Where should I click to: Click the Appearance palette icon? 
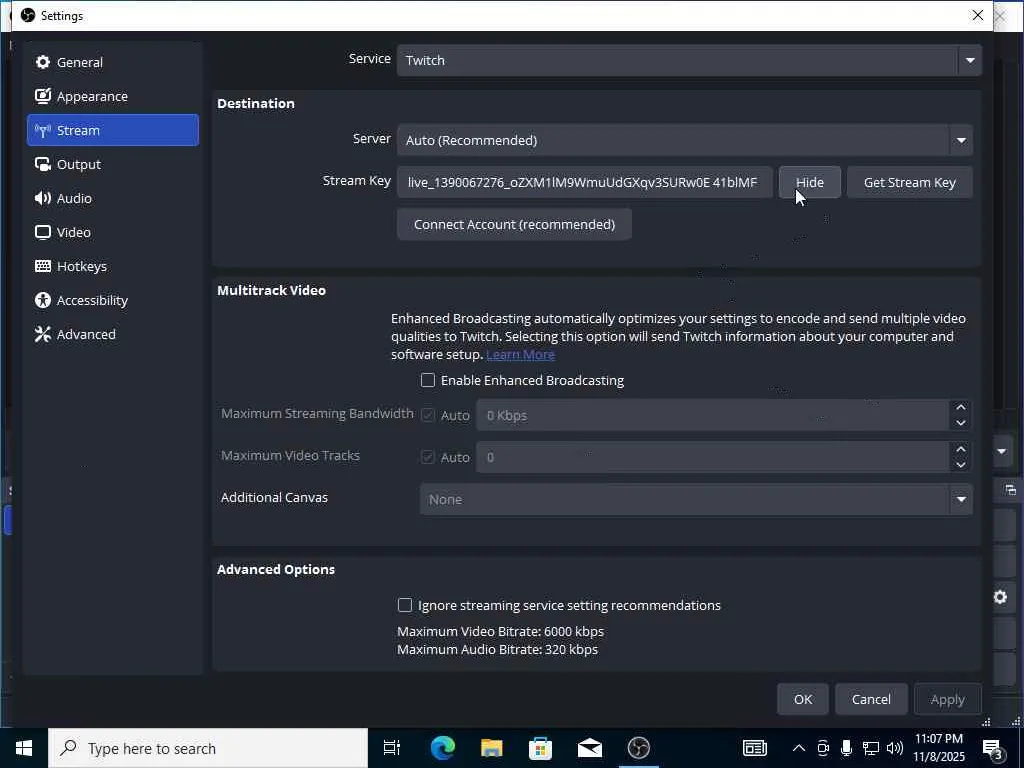click(42, 96)
